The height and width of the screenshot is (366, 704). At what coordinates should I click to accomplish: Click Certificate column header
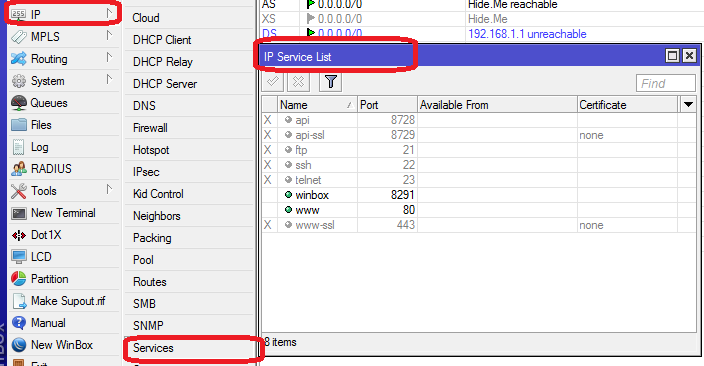pos(627,105)
